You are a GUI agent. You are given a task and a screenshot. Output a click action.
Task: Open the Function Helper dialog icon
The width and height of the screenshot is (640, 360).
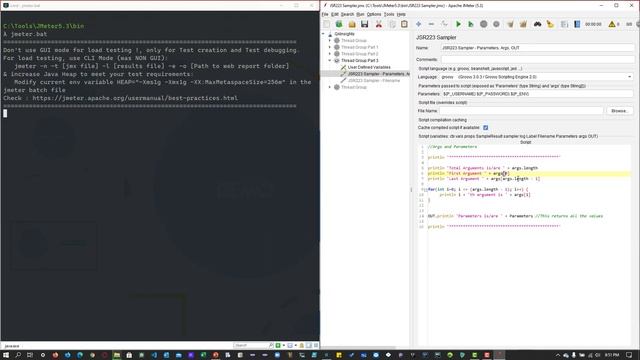point(564,24)
